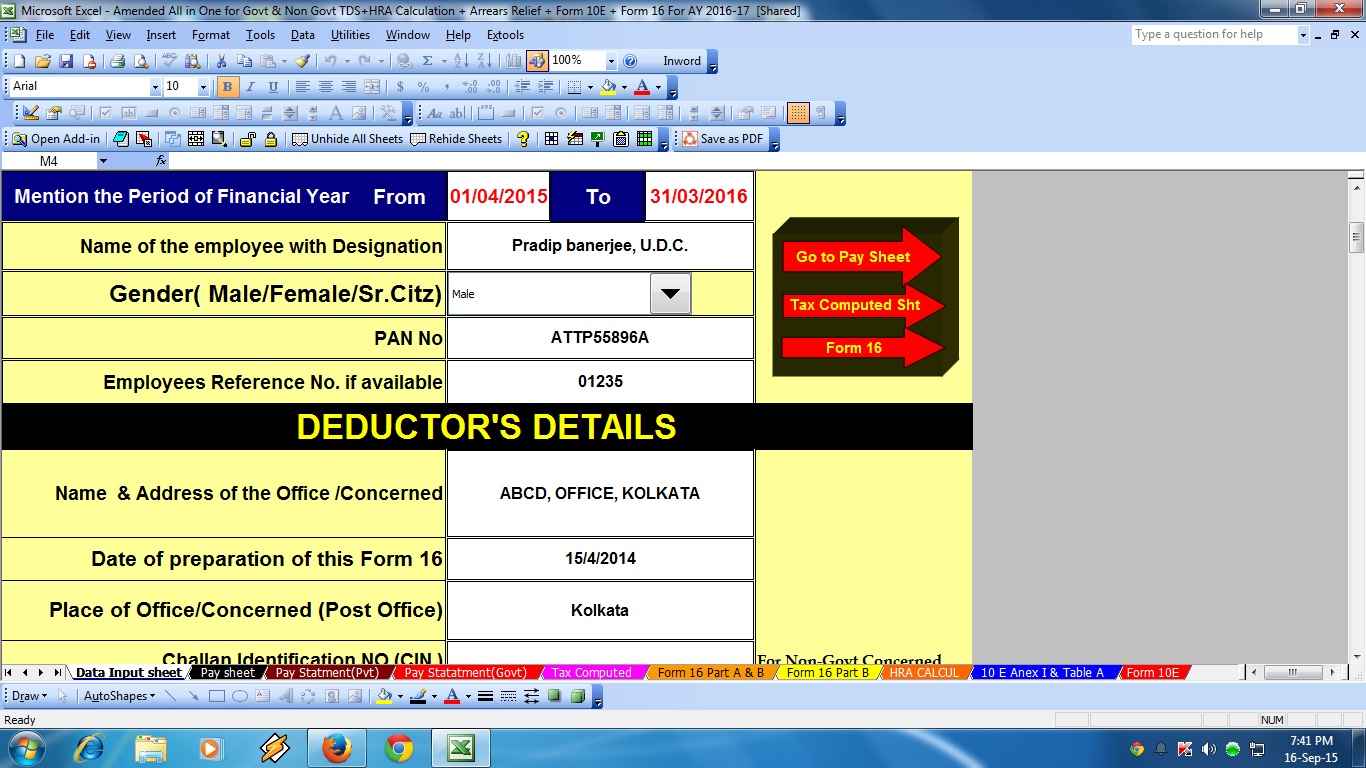Click the Merge and Center icon
This screenshot has height=768, width=1366.
372,87
